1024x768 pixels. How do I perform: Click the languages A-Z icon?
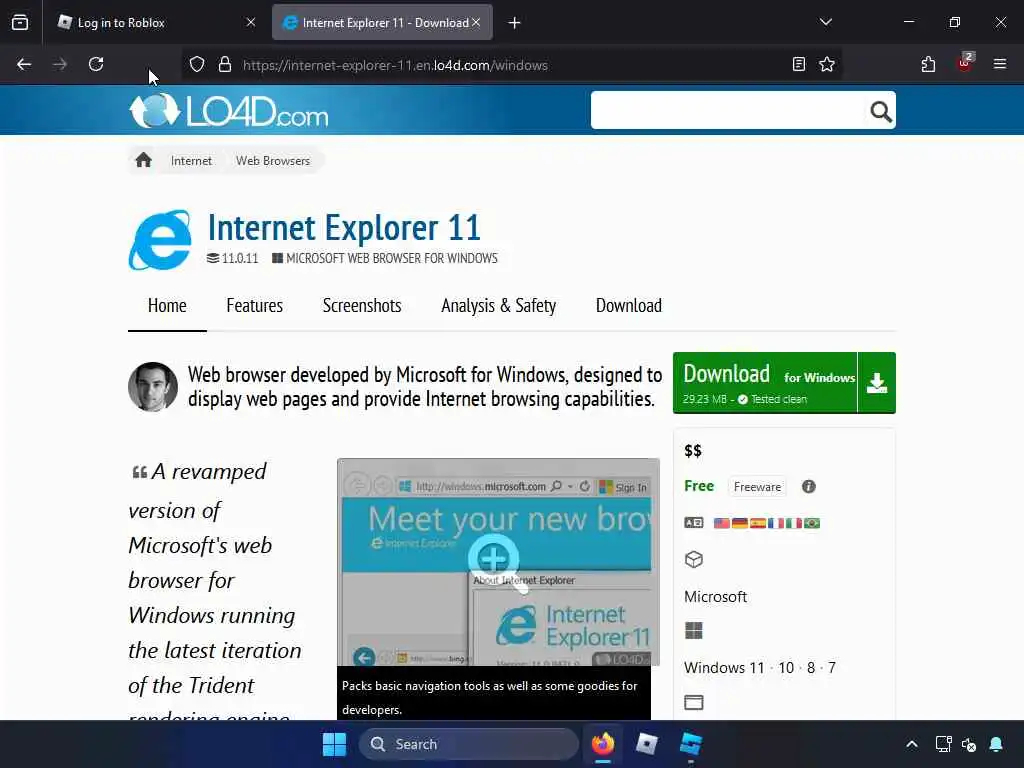coord(694,522)
